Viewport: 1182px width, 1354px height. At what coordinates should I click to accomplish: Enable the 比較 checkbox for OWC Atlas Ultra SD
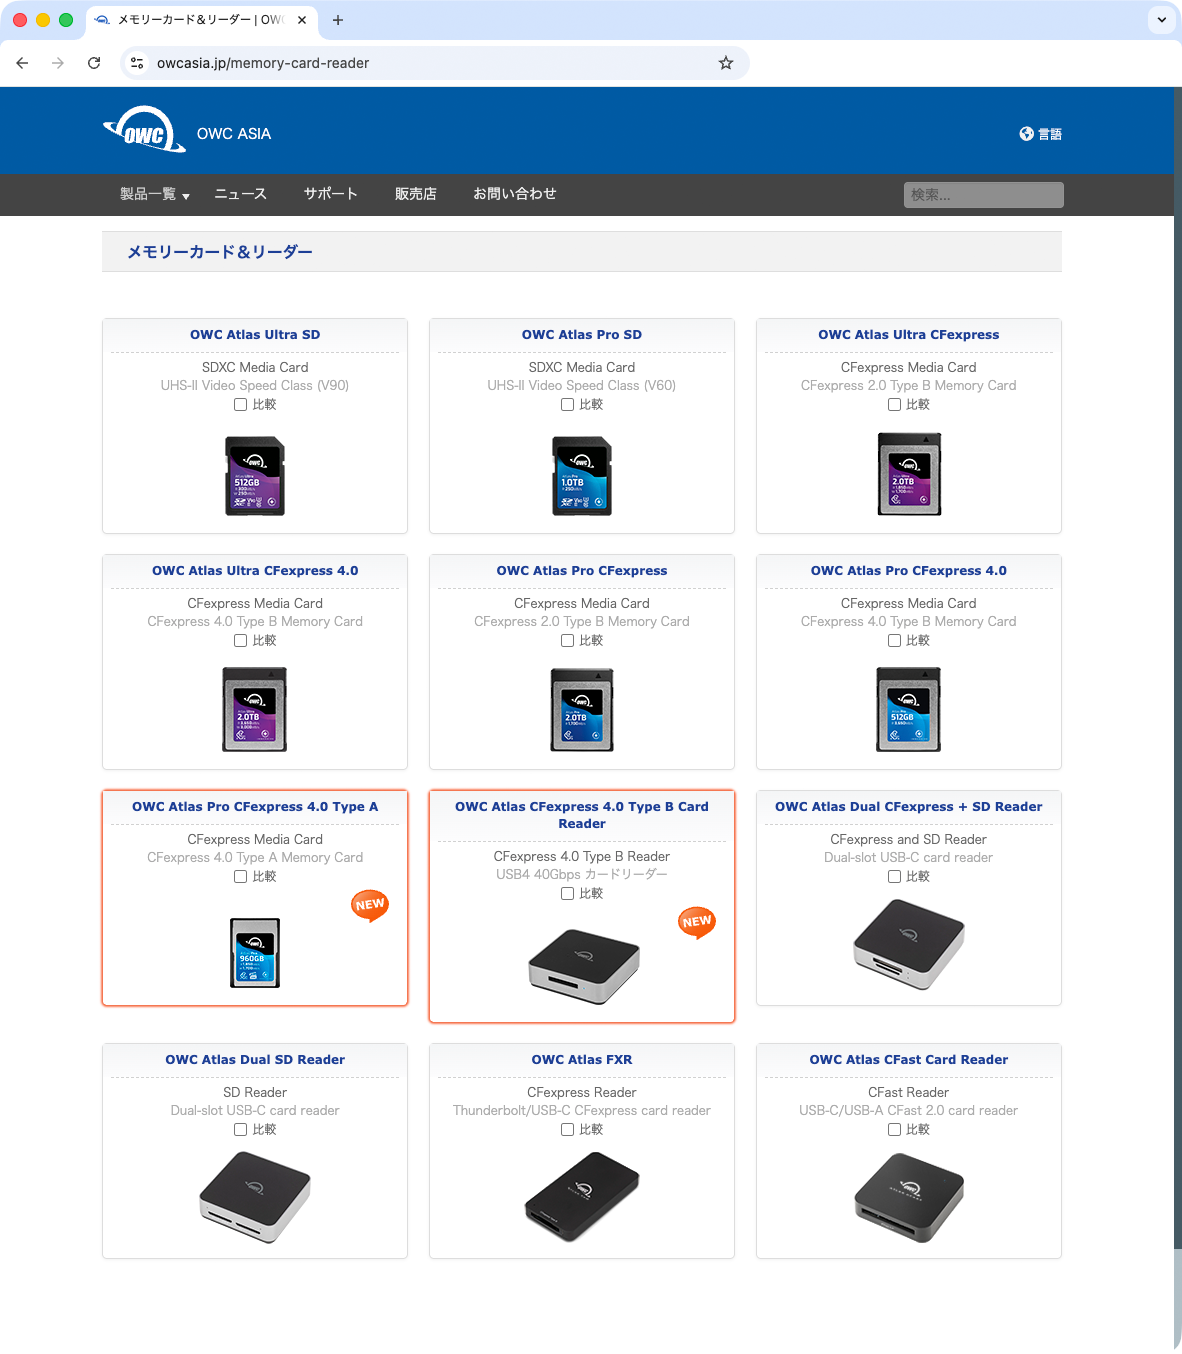[x=240, y=404]
